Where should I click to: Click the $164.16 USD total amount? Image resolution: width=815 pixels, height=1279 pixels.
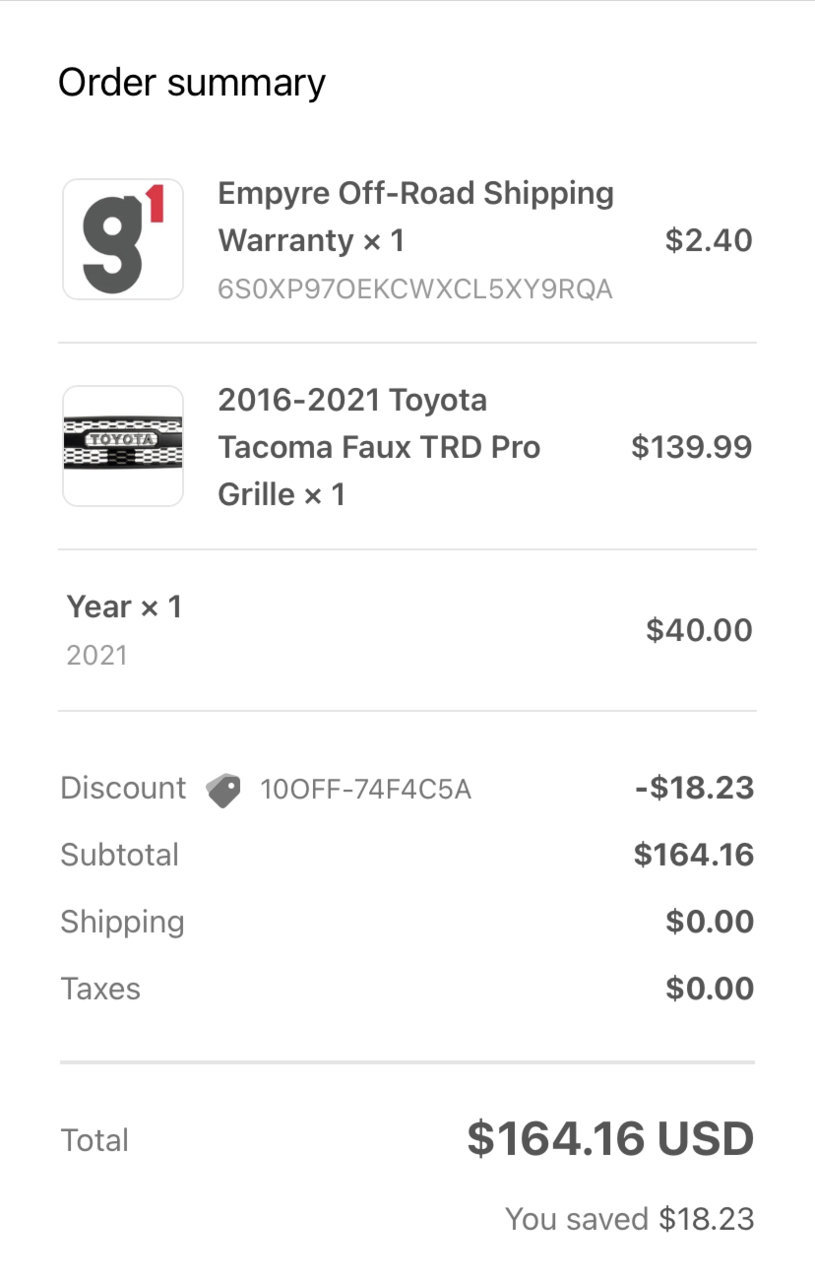coord(610,1139)
